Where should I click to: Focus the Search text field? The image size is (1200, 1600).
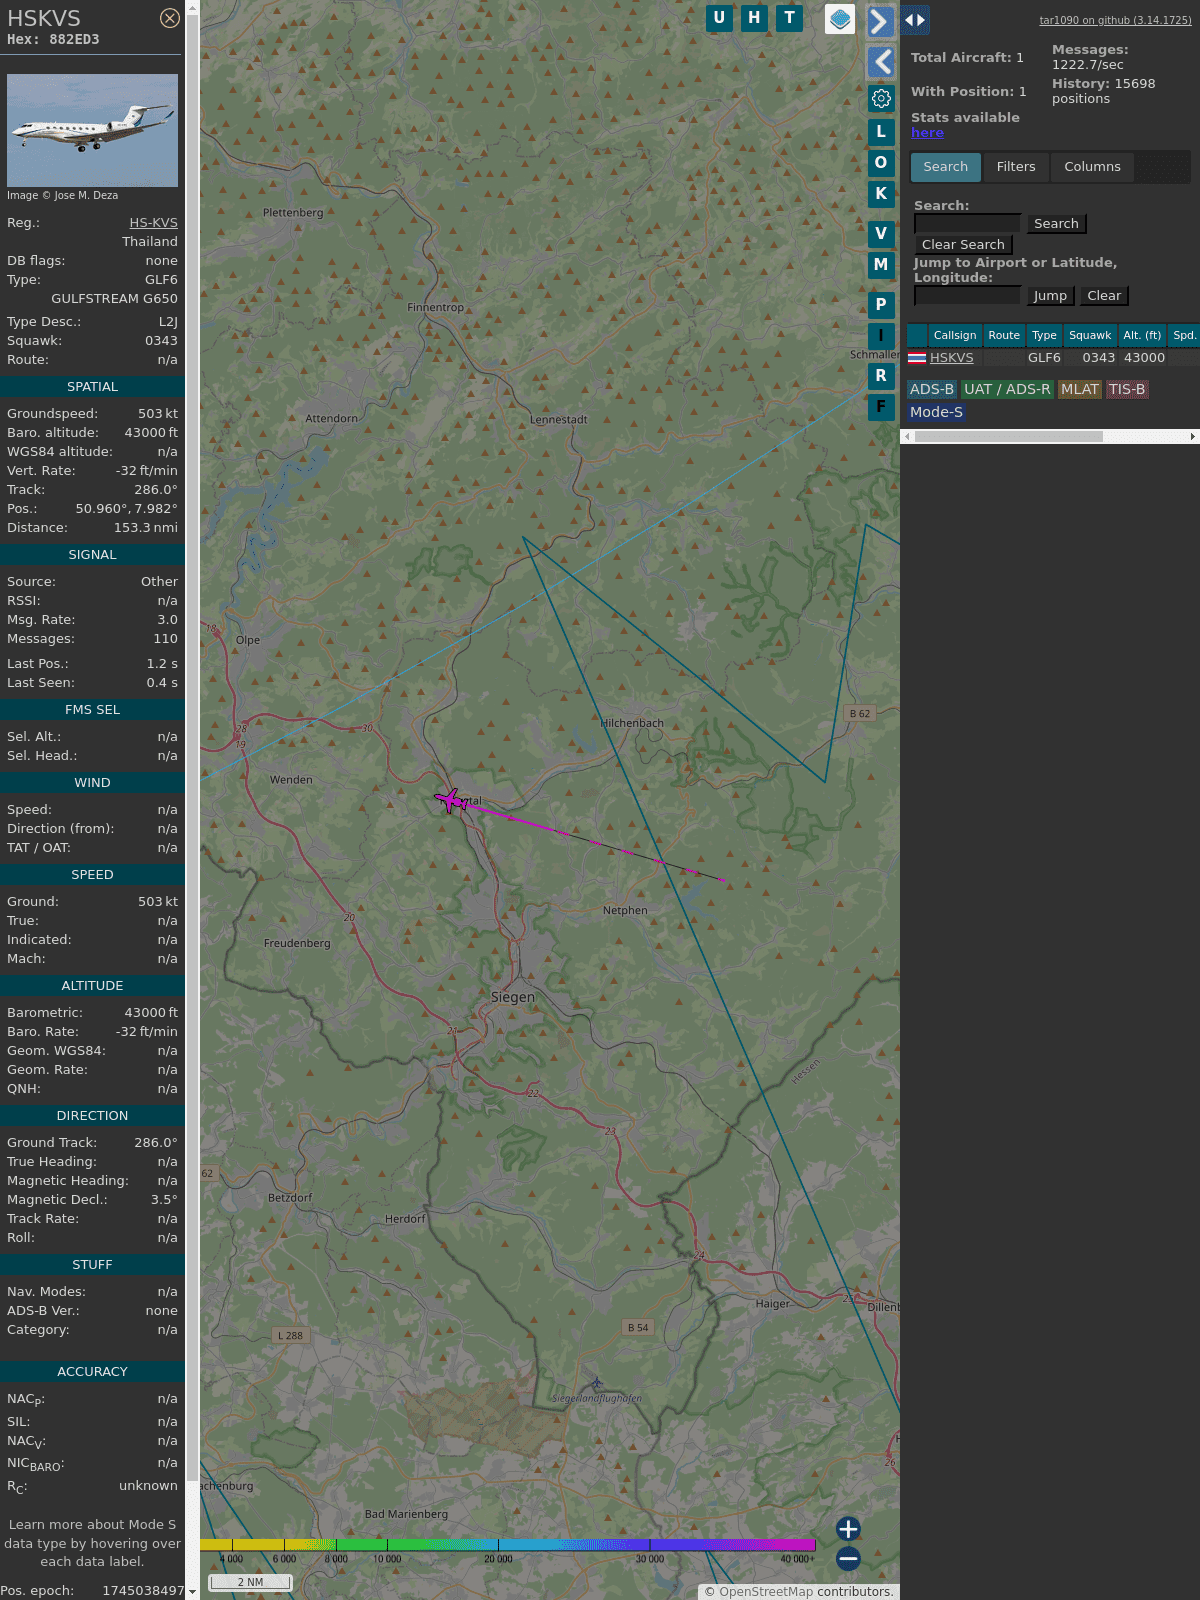pyautogui.click(x=968, y=224)
